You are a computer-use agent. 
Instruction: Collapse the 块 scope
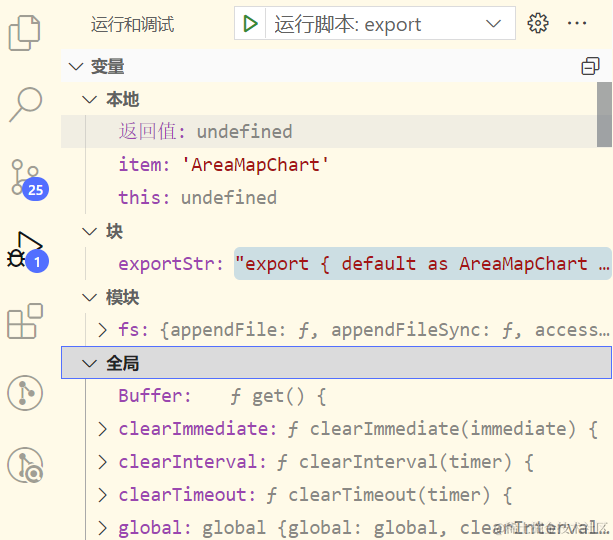90,231
